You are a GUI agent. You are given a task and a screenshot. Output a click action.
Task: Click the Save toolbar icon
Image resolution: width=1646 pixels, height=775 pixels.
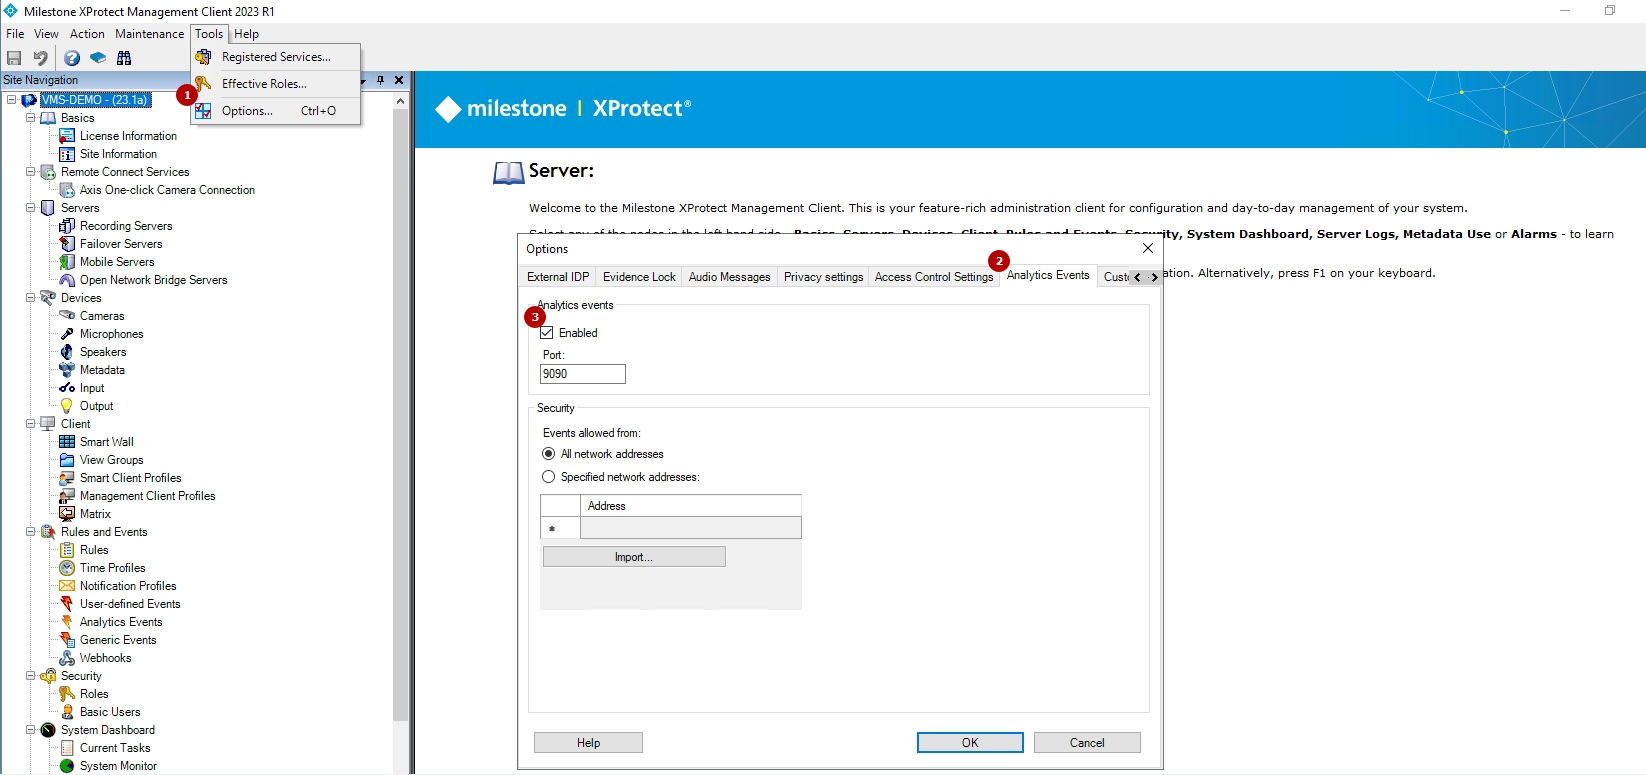(14, 58)
